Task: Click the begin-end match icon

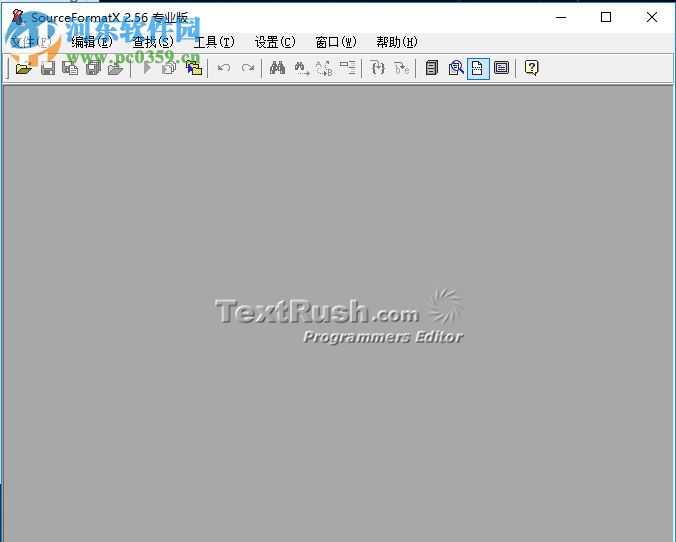Action: tap(402, 68)
